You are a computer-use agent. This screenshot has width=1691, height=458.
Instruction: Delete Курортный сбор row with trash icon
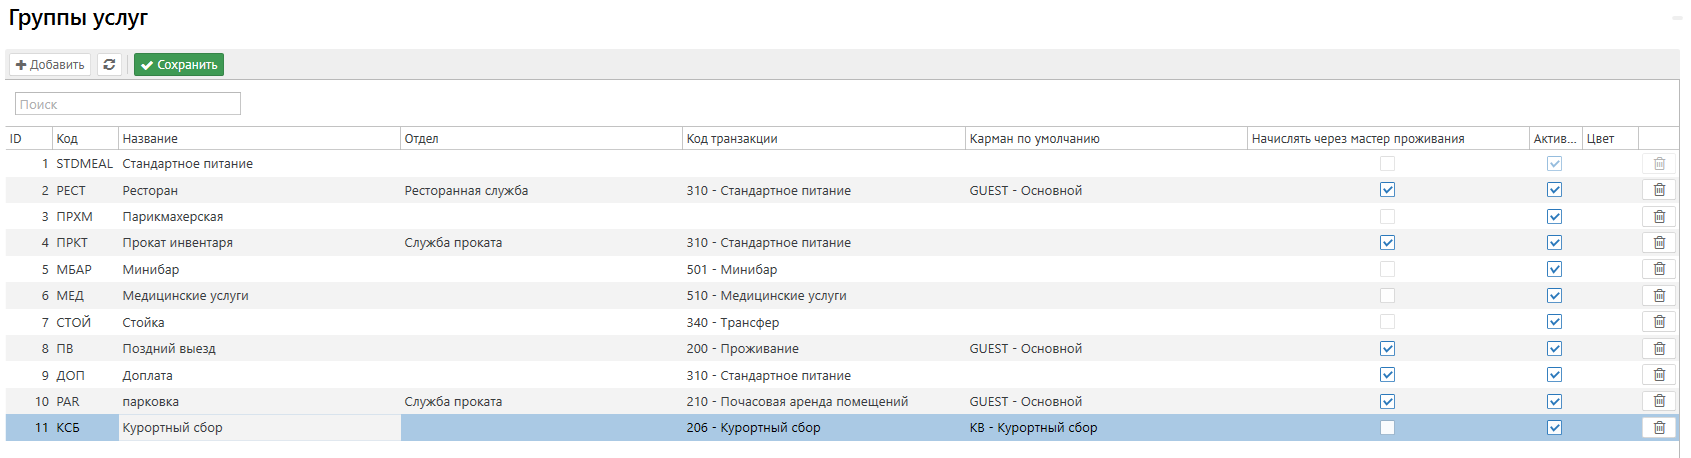pos(1659,427)
